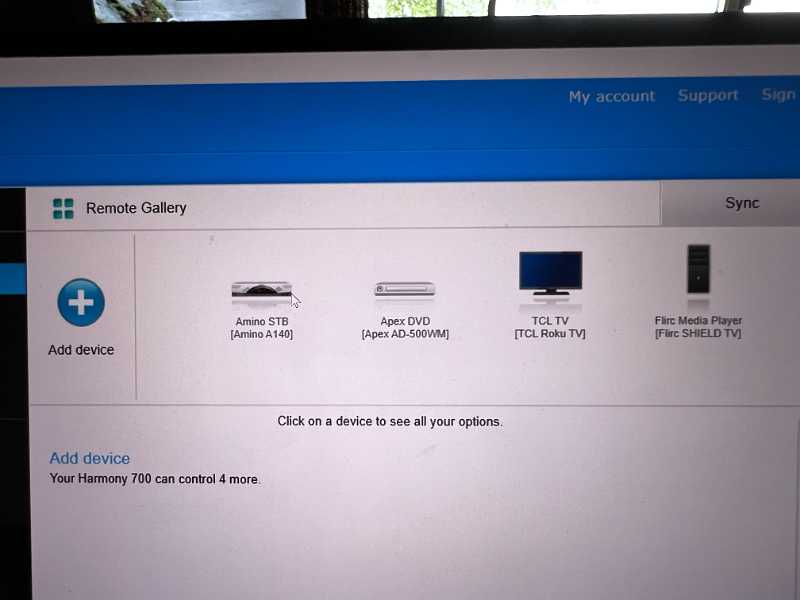Click the Add device label under plus icon
The height and width of the screenshot is (600, 800).
[81, 350]
